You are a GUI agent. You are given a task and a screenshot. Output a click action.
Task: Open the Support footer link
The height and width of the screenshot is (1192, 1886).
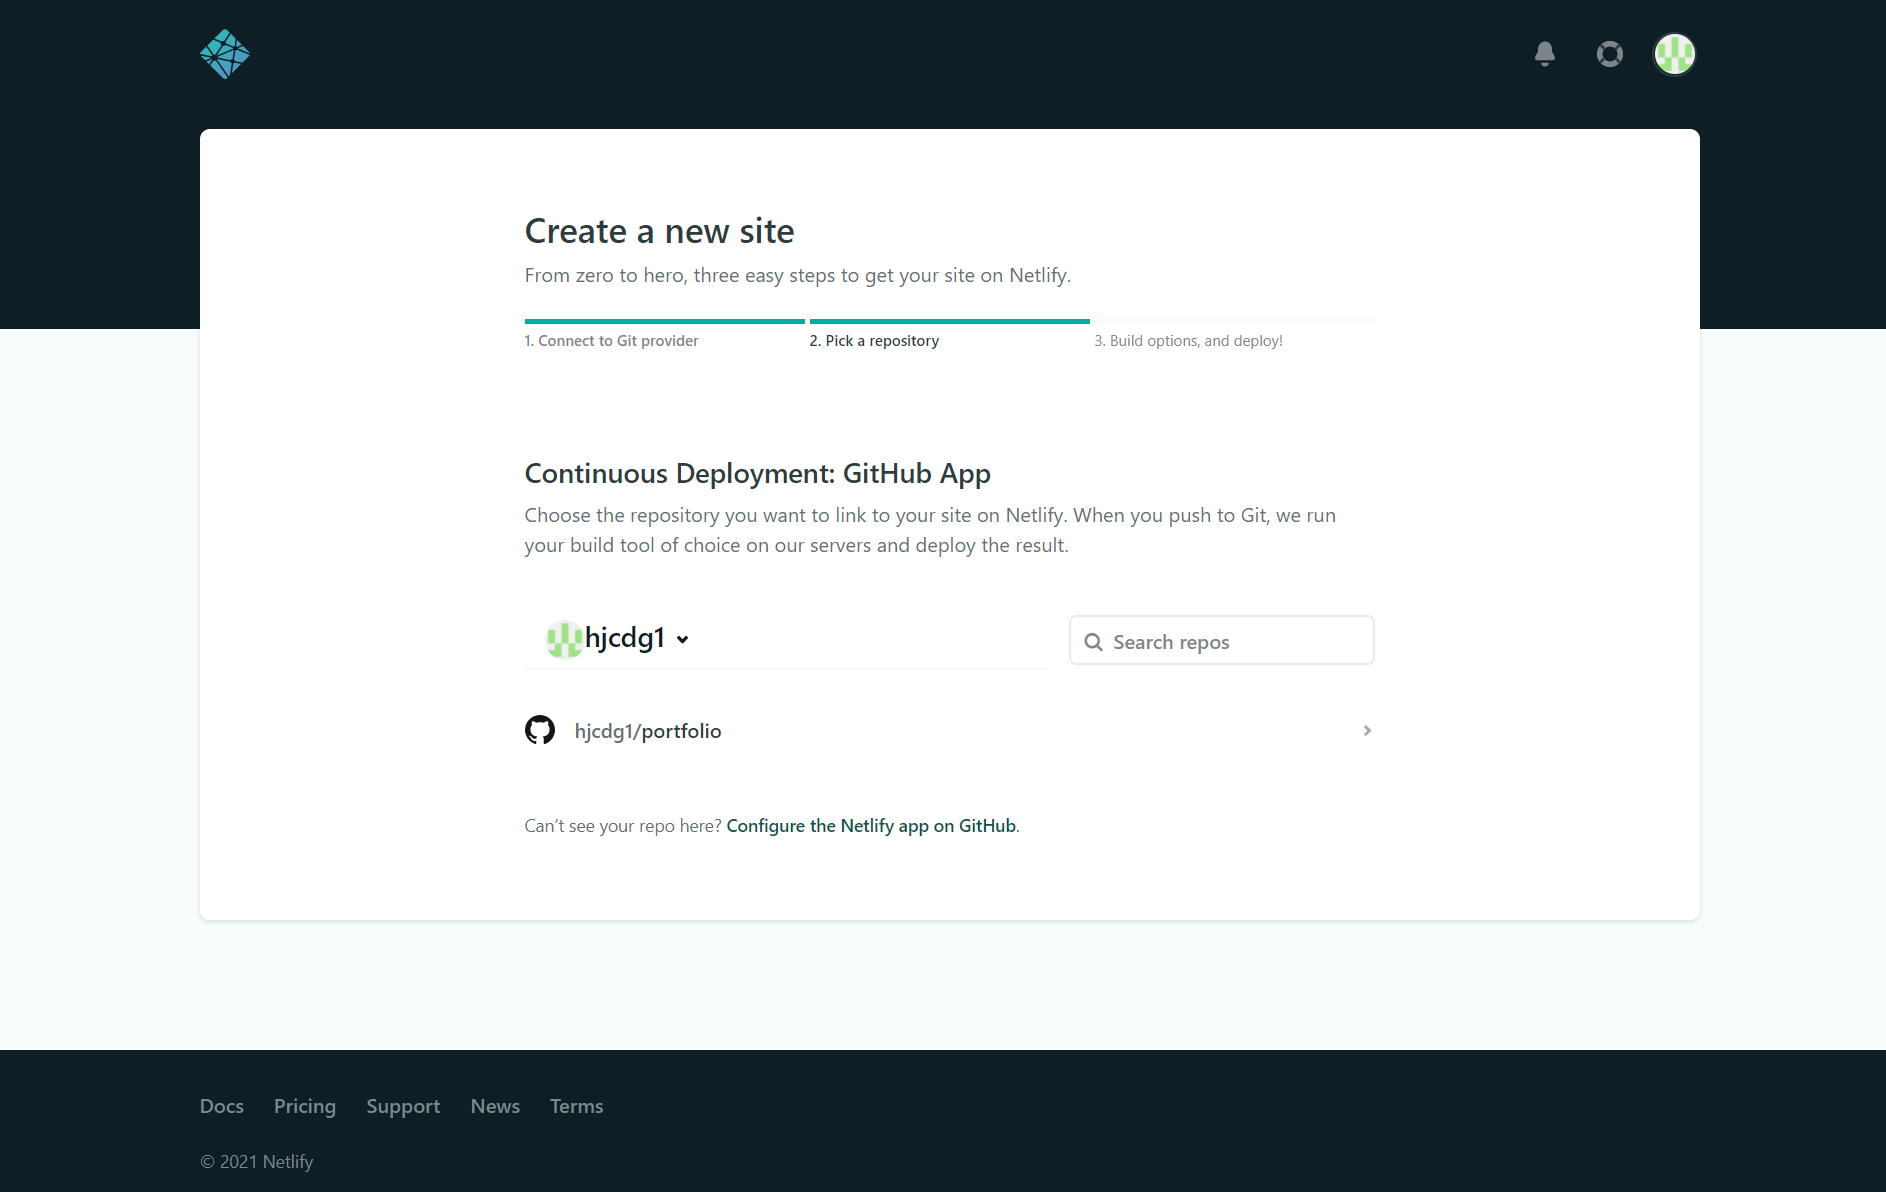(x=403, y=1106)
